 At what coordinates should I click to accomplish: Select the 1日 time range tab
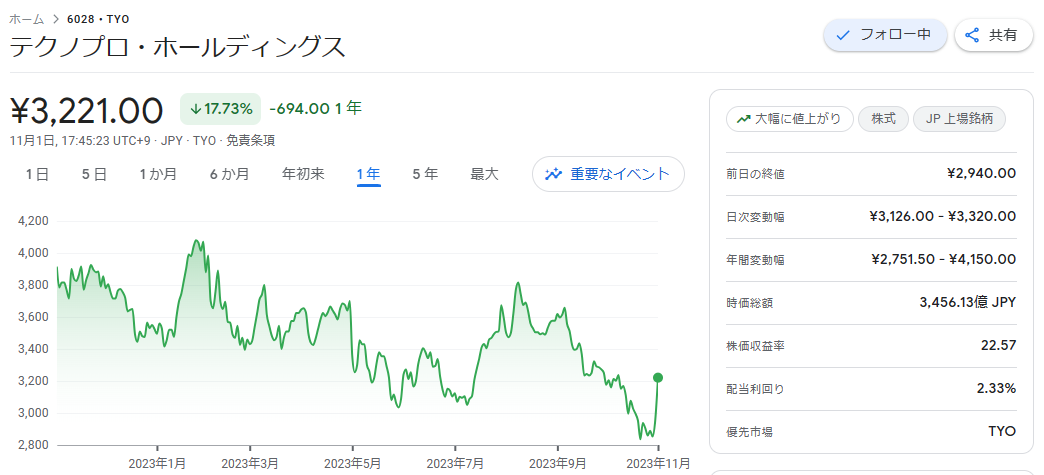click(37, 175)
